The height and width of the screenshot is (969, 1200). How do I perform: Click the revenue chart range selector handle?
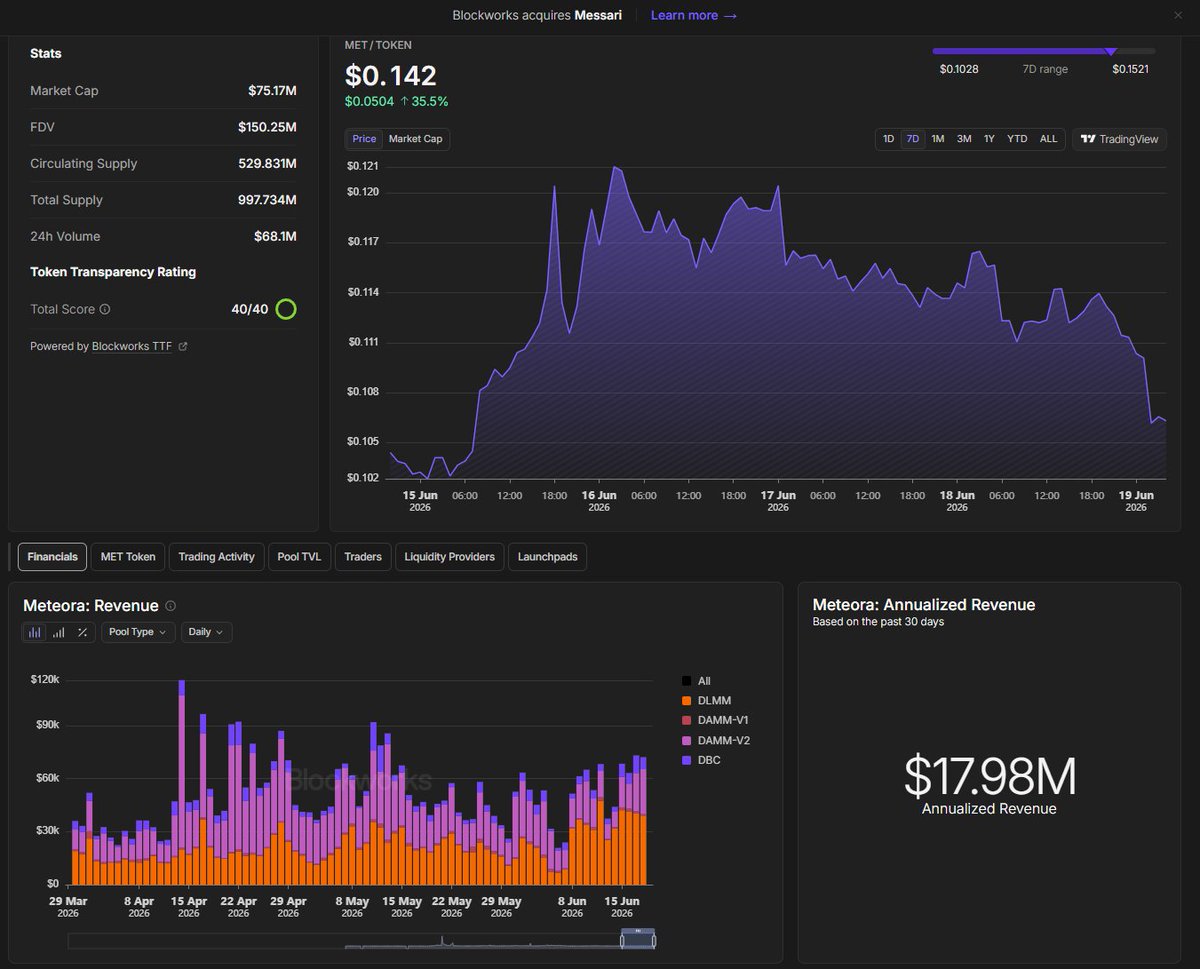pos(637,939)
